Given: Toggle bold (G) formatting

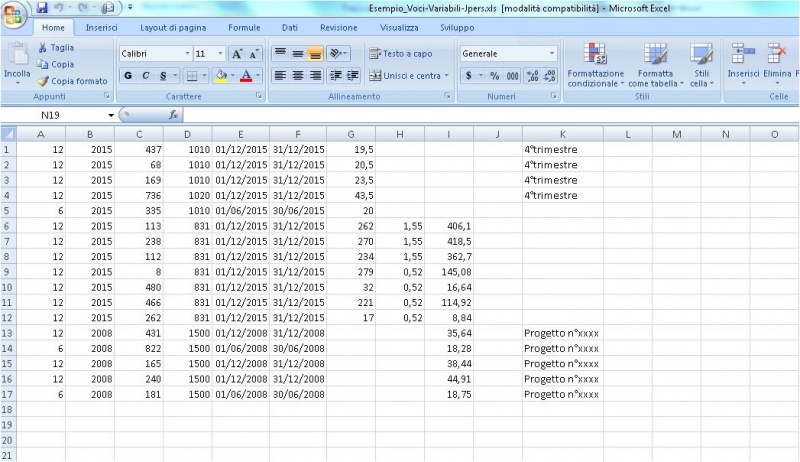Looking at the screenshot, I should pos(128,75).
